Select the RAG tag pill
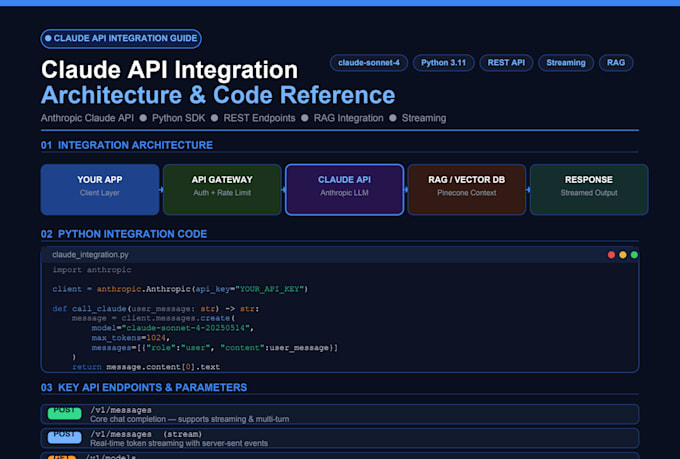The height and width of the screenshot is (459, 680). [x=616, y=63]
